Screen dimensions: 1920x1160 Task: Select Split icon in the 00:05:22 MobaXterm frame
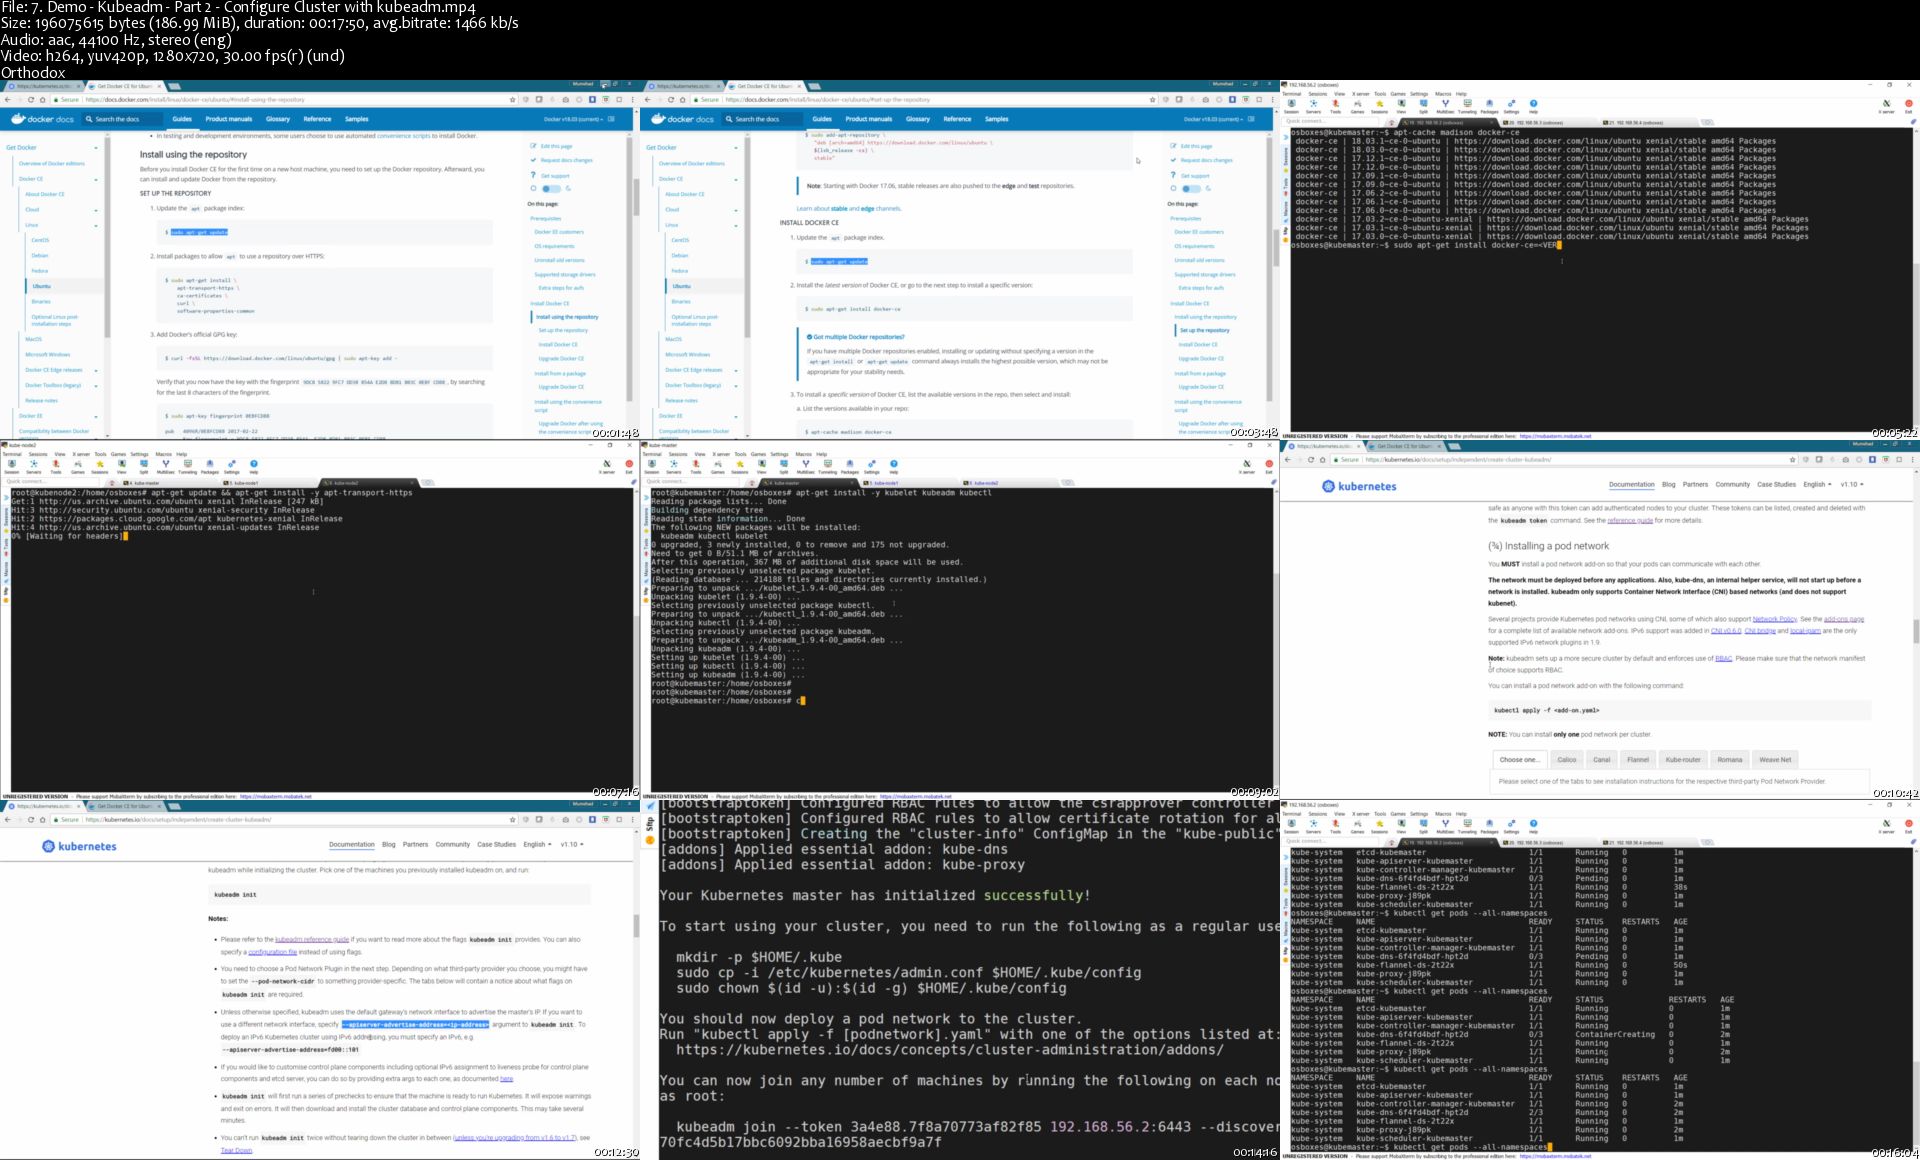tap(1423, 105)
